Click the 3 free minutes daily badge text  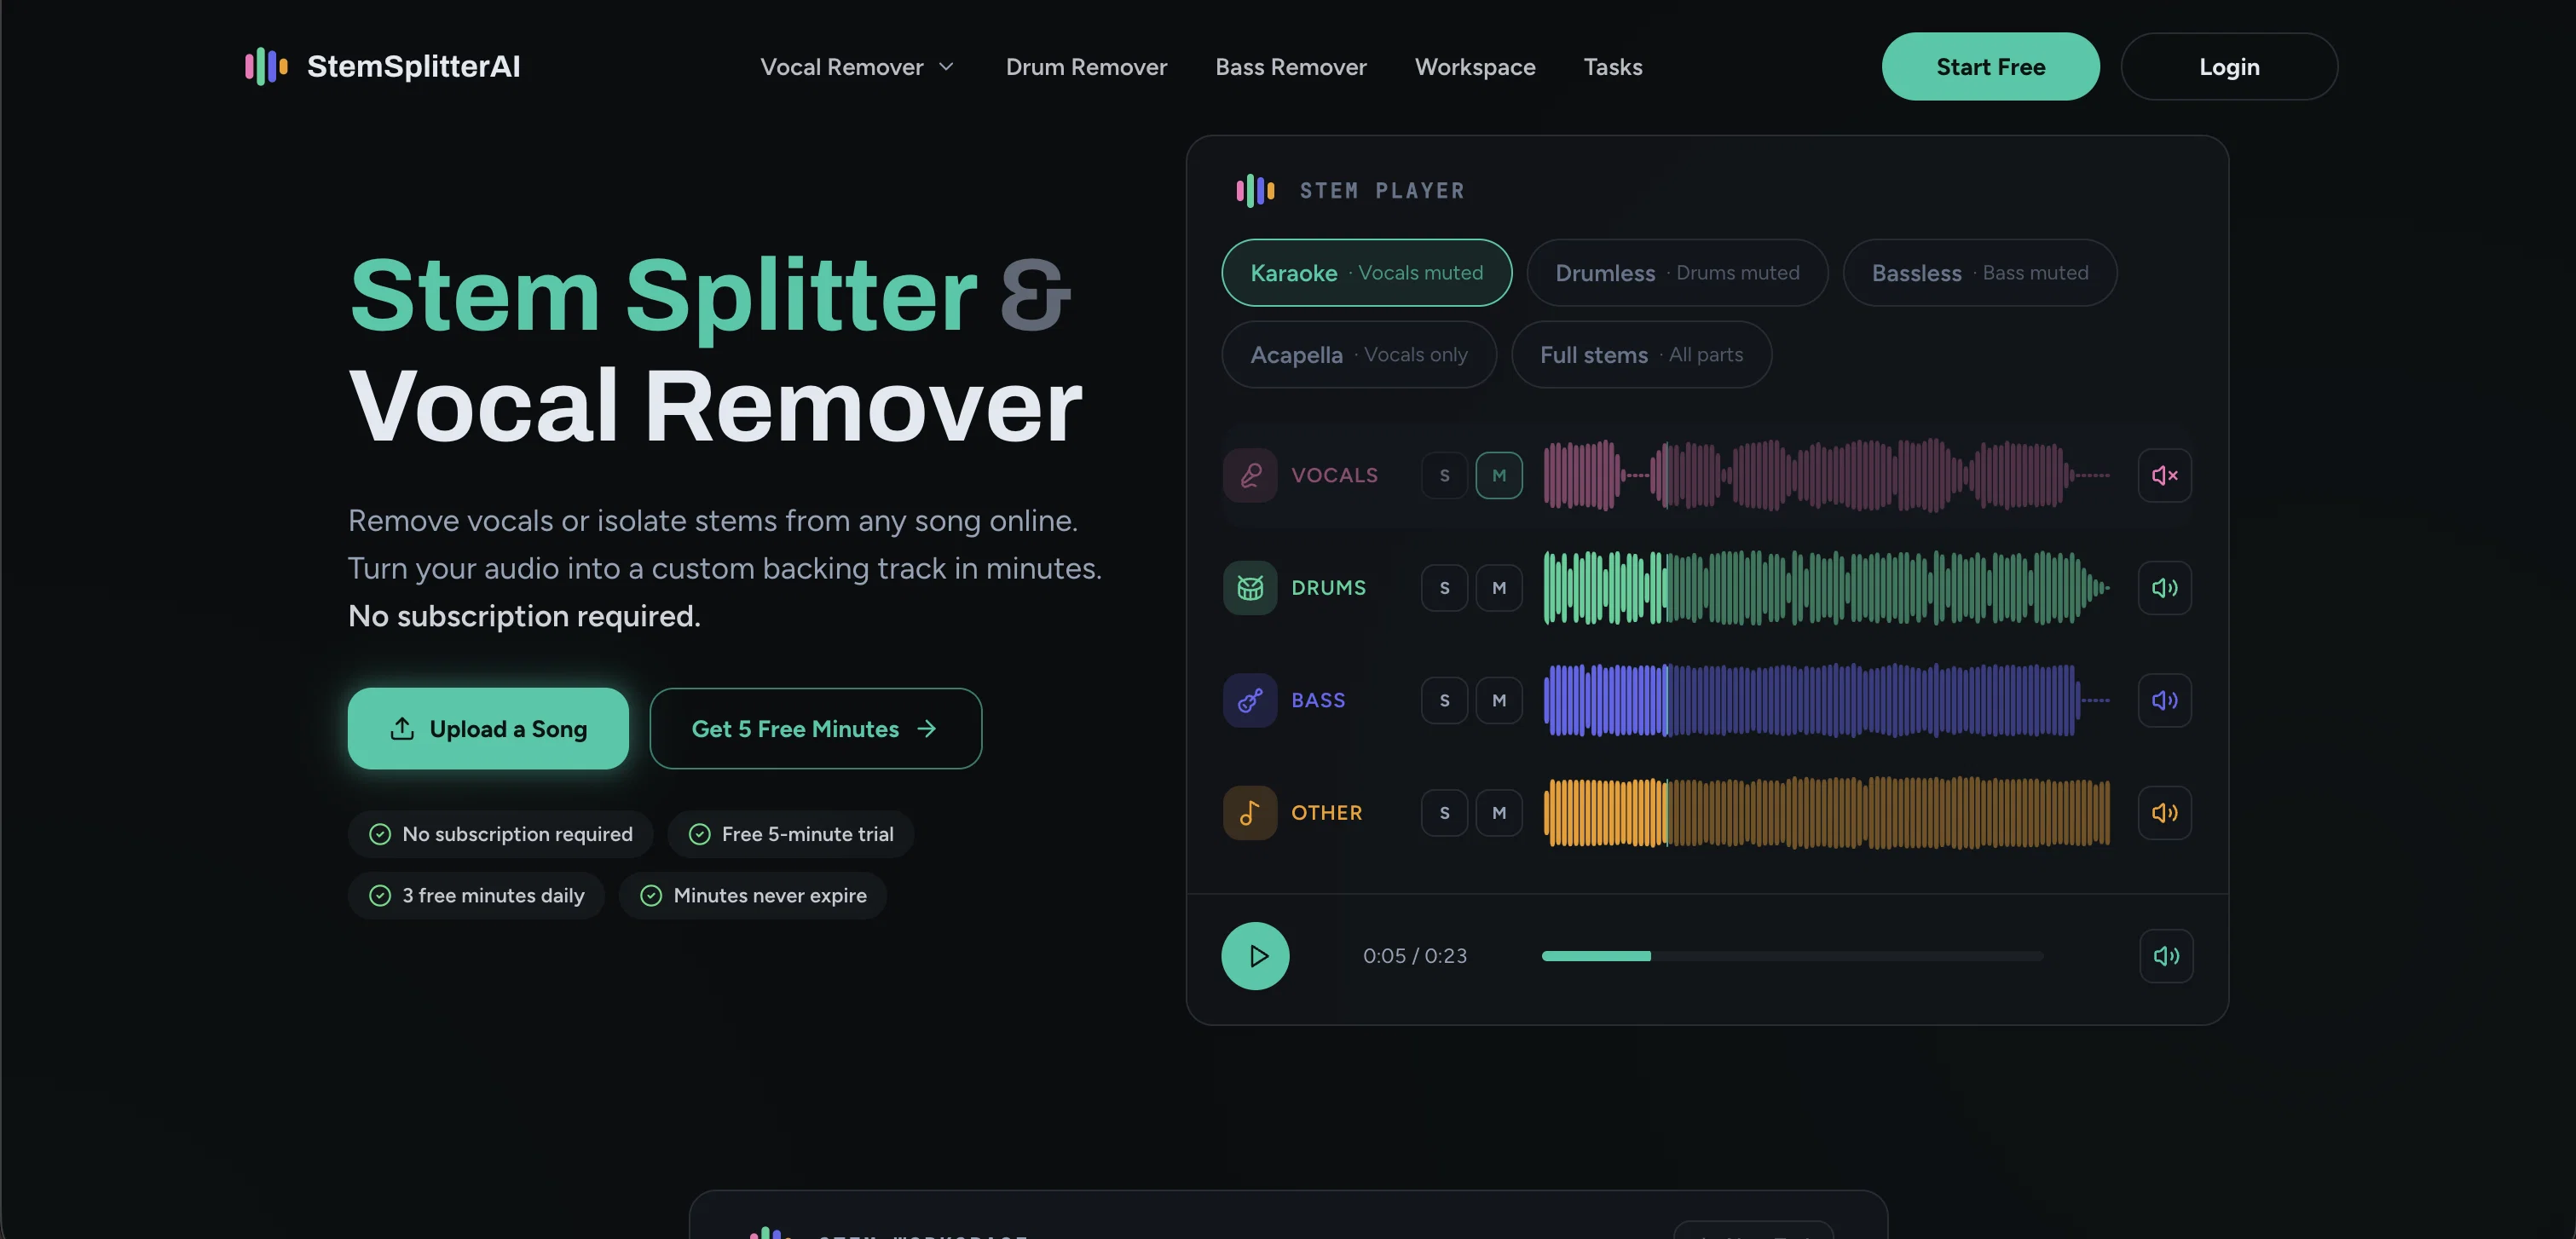[493, 896]
